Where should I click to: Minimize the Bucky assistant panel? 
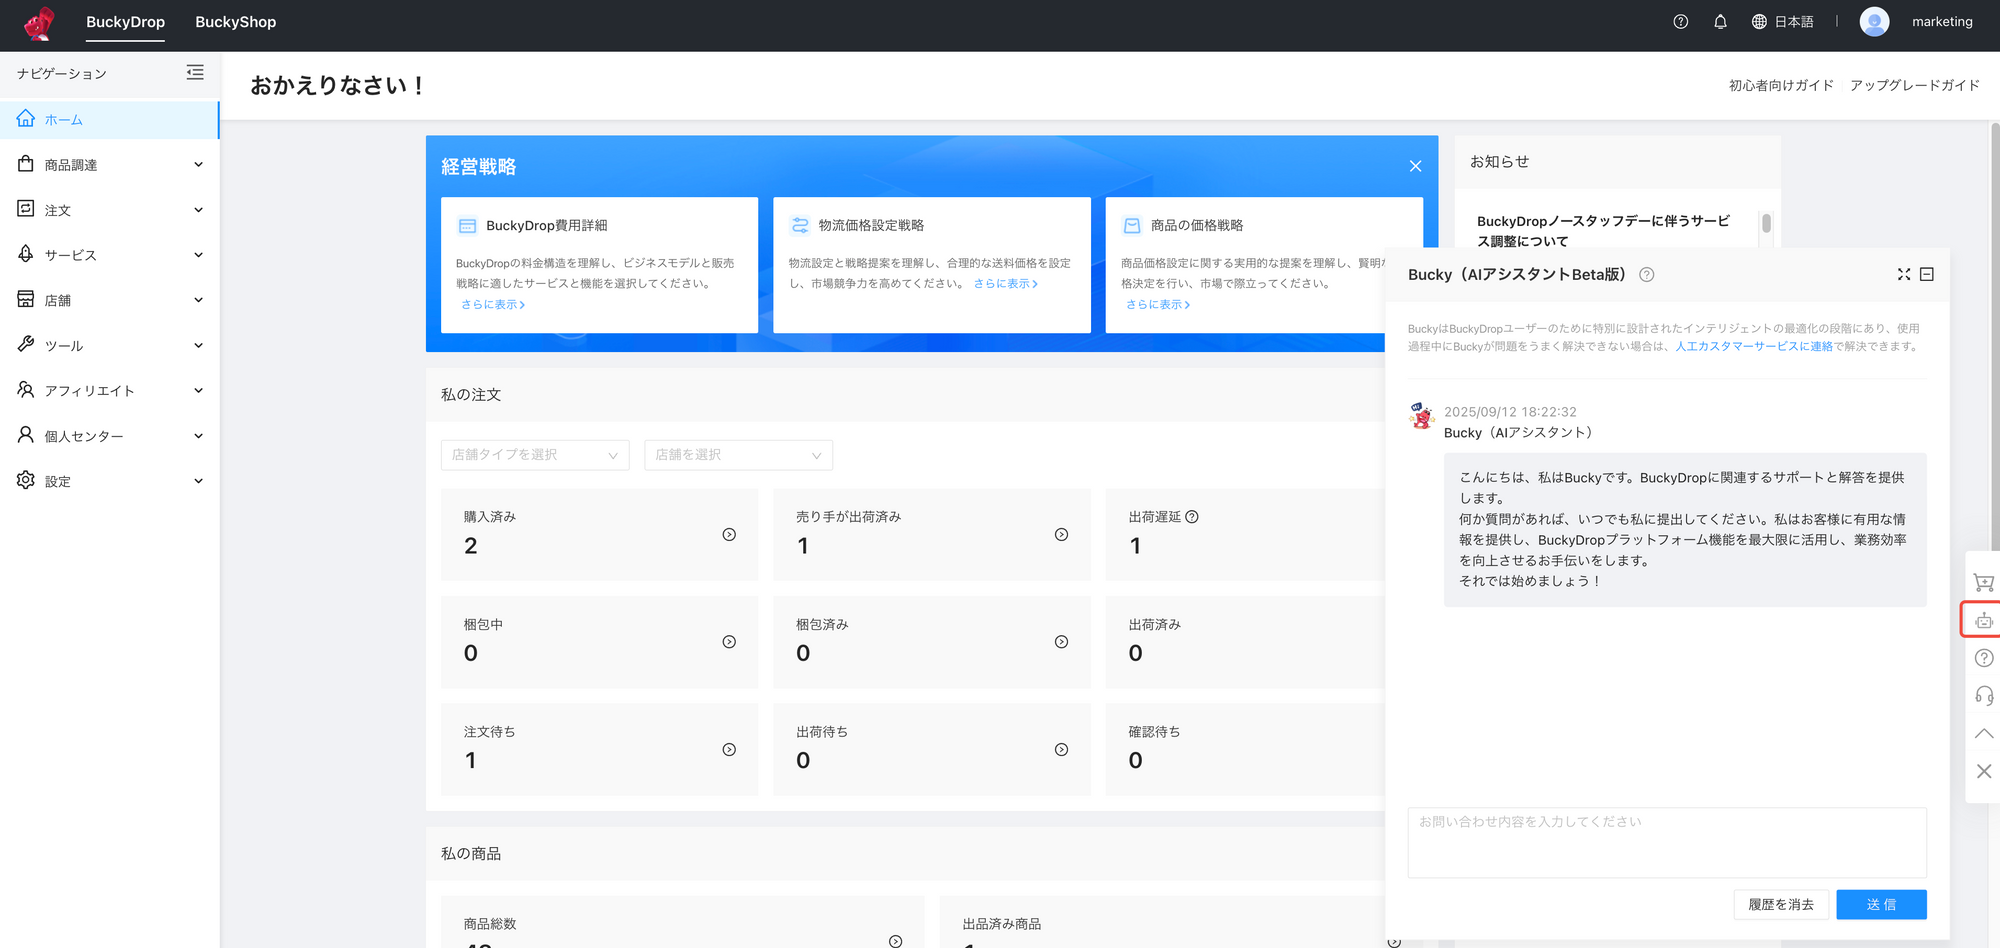1927,274
